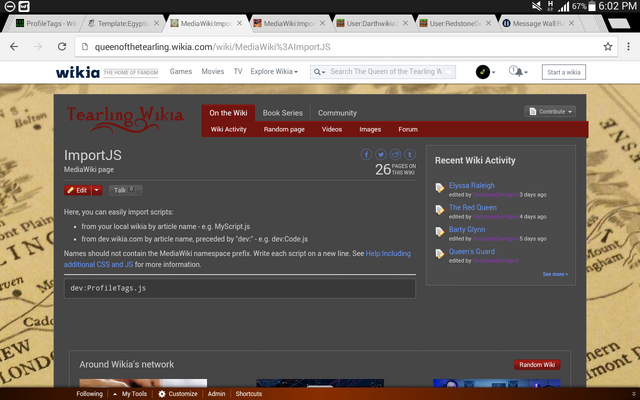This screenshot has height=400, width=640.
Task: Focus the browser address bar
Action: (x=346, y=47)
